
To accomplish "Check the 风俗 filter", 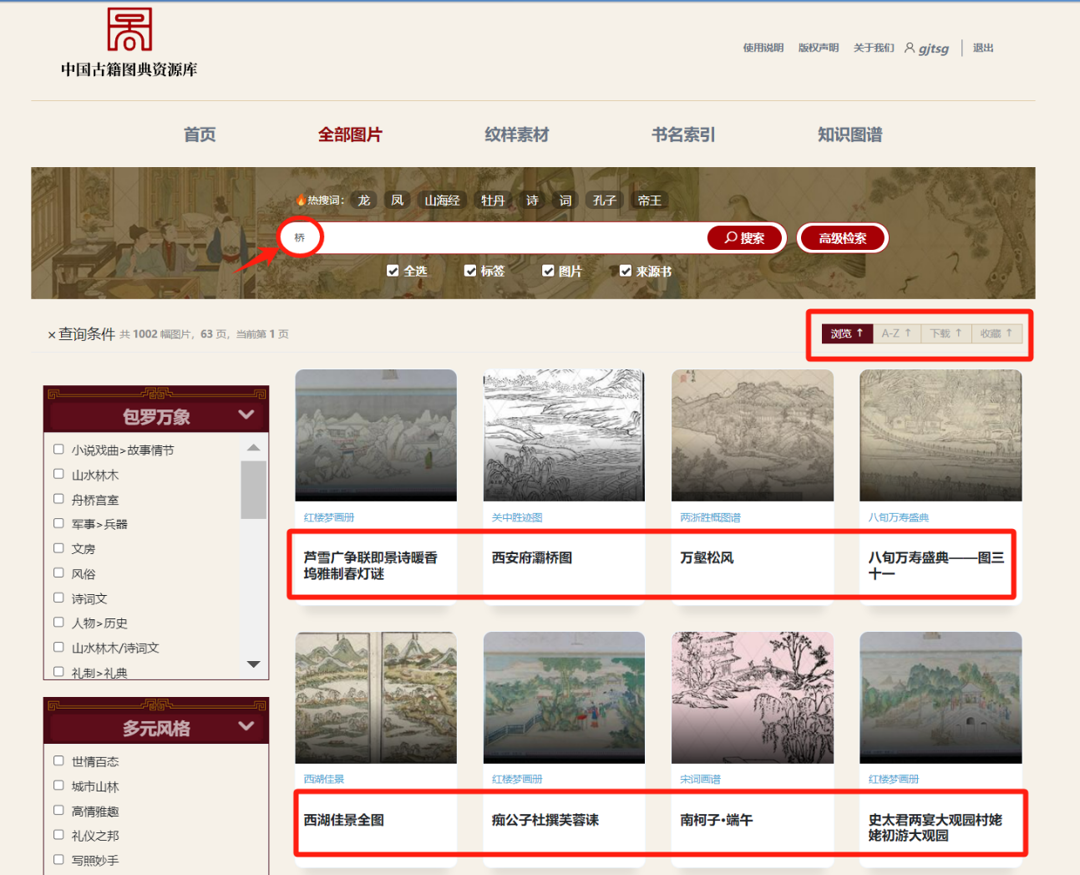I will [x=59, y=573].
